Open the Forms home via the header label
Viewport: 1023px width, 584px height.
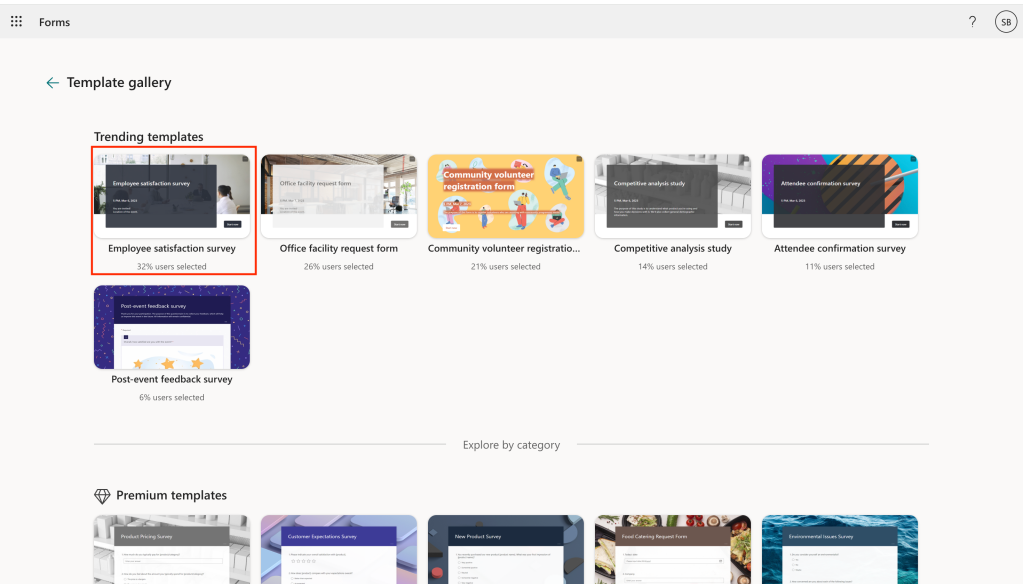click(54, 22)
